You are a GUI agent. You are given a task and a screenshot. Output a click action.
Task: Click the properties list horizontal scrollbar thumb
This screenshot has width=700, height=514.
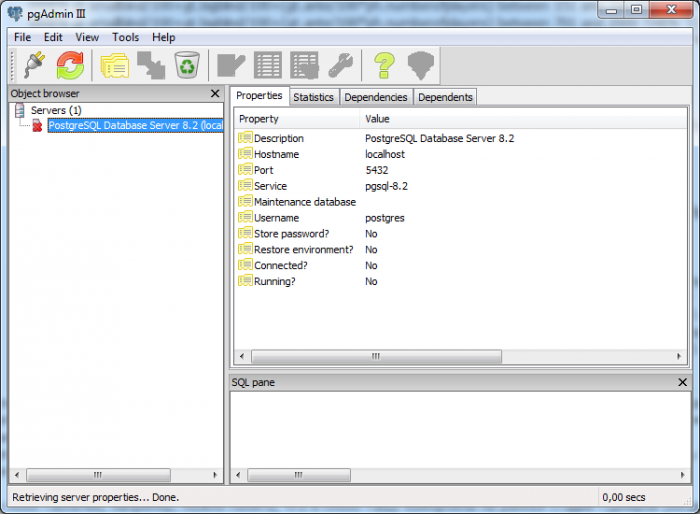click(x=376, y=356)
